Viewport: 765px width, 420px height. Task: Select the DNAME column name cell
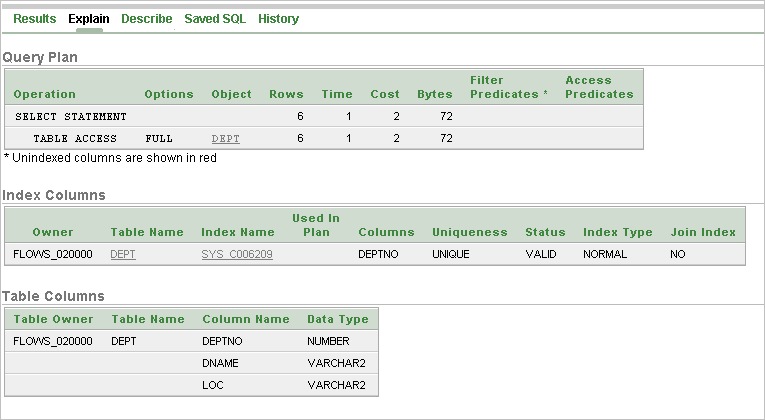pos(220,363)
